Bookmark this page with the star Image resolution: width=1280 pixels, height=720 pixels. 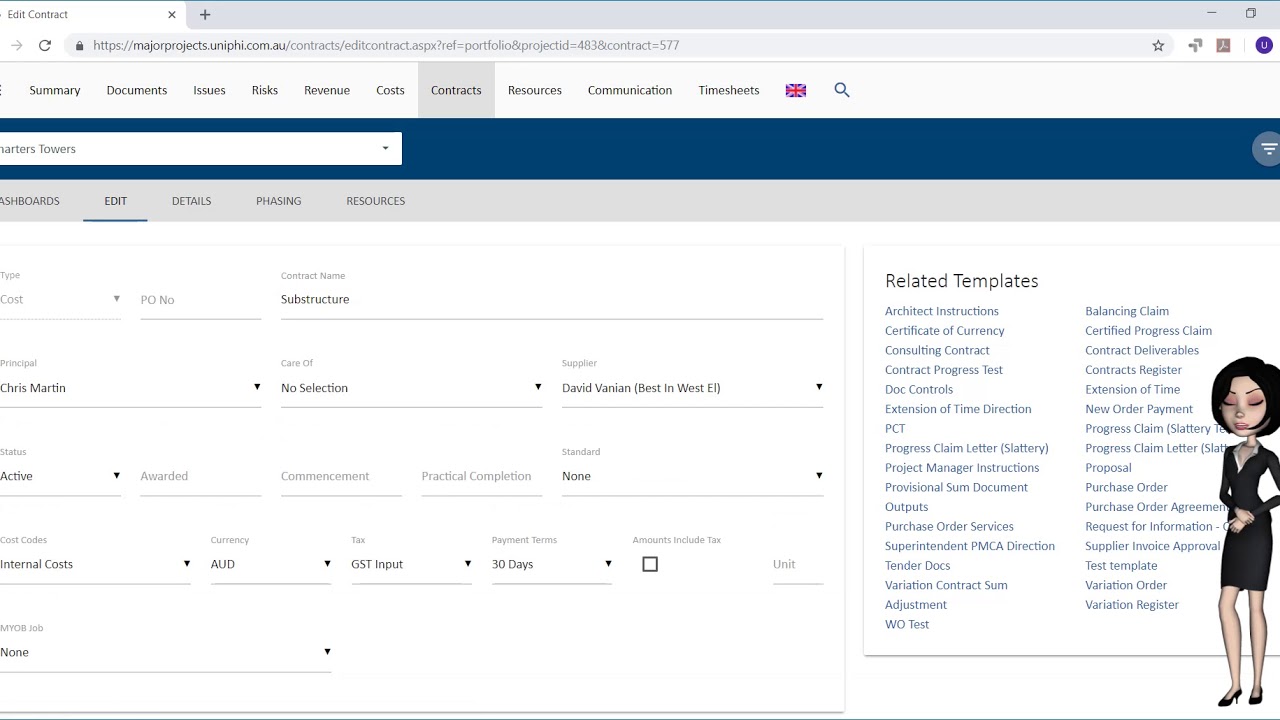pyautogui.click(x=1158, y=45)
